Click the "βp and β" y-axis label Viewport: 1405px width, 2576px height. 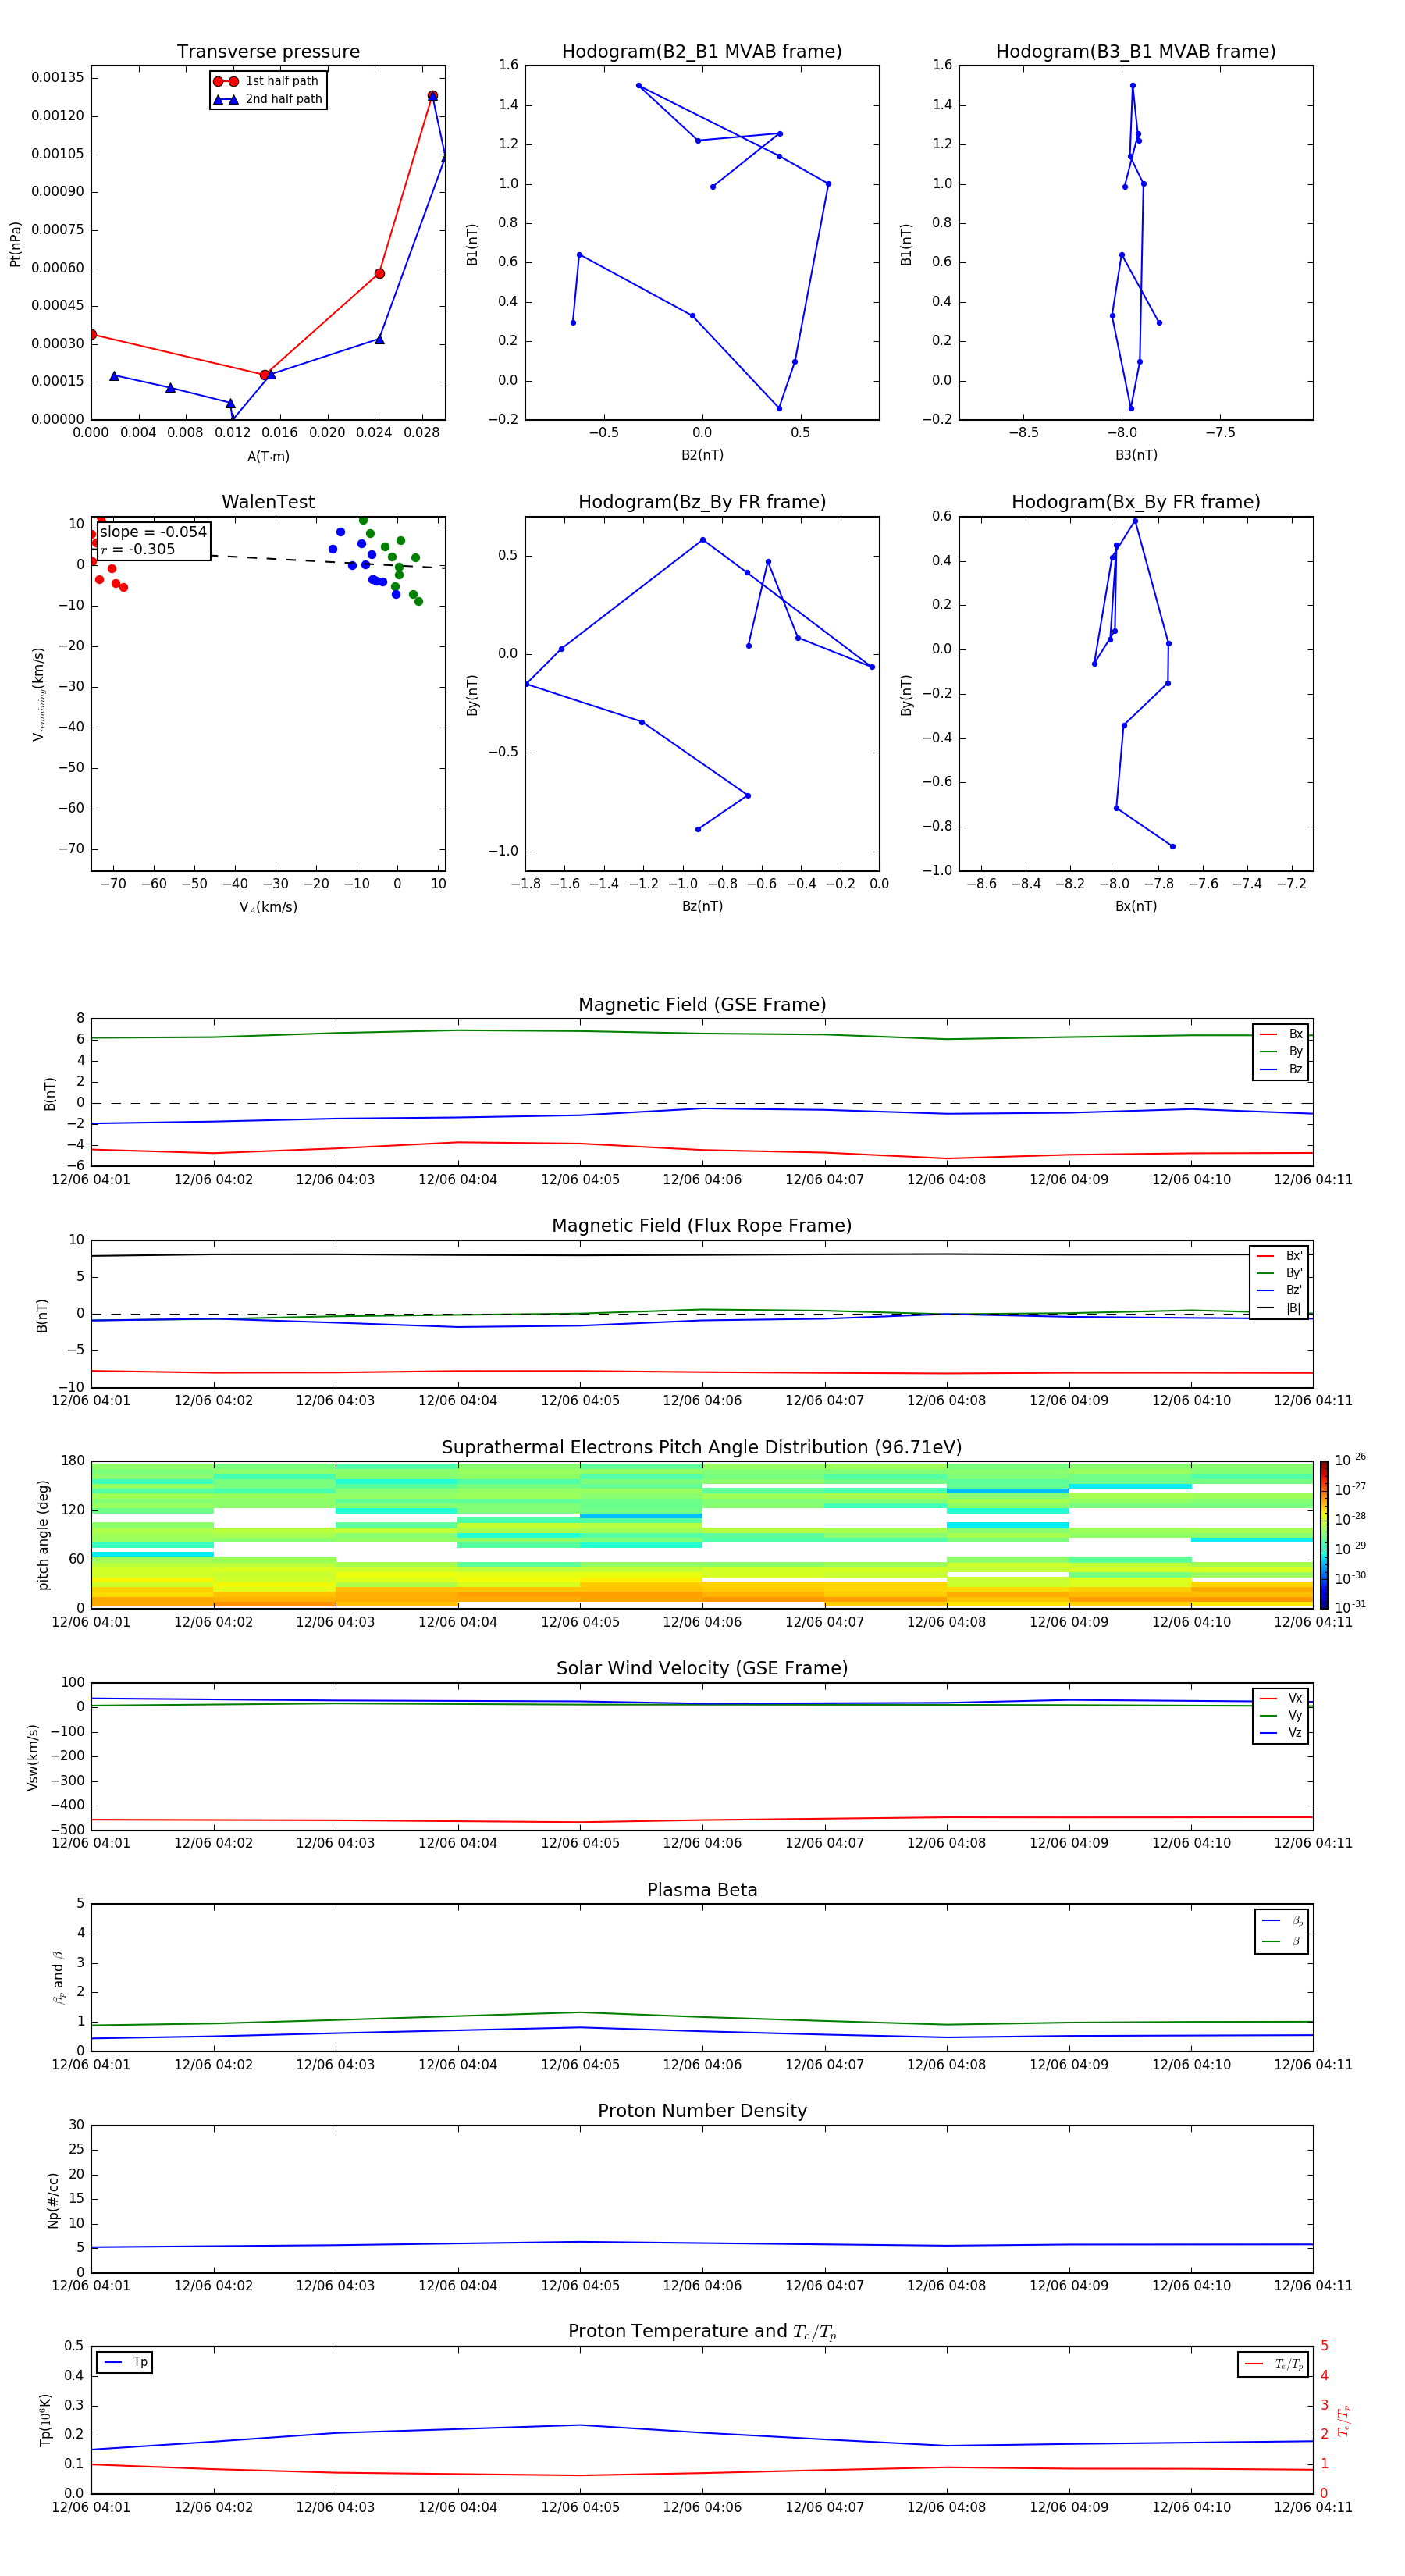click(x=58, y=1977)
